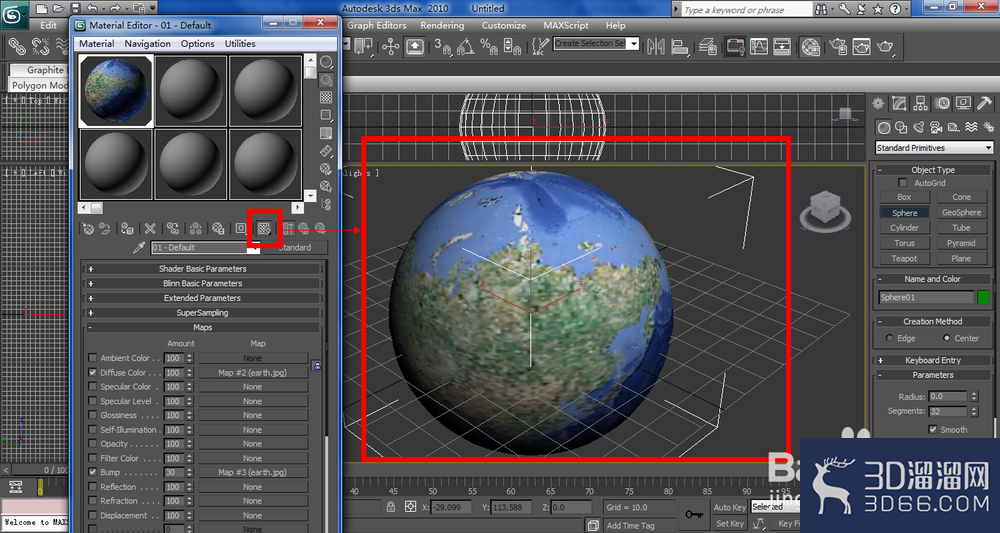The image size is (1000, 533).
Task: Open Create panel tab icon
Action: (x=878, y=103)
